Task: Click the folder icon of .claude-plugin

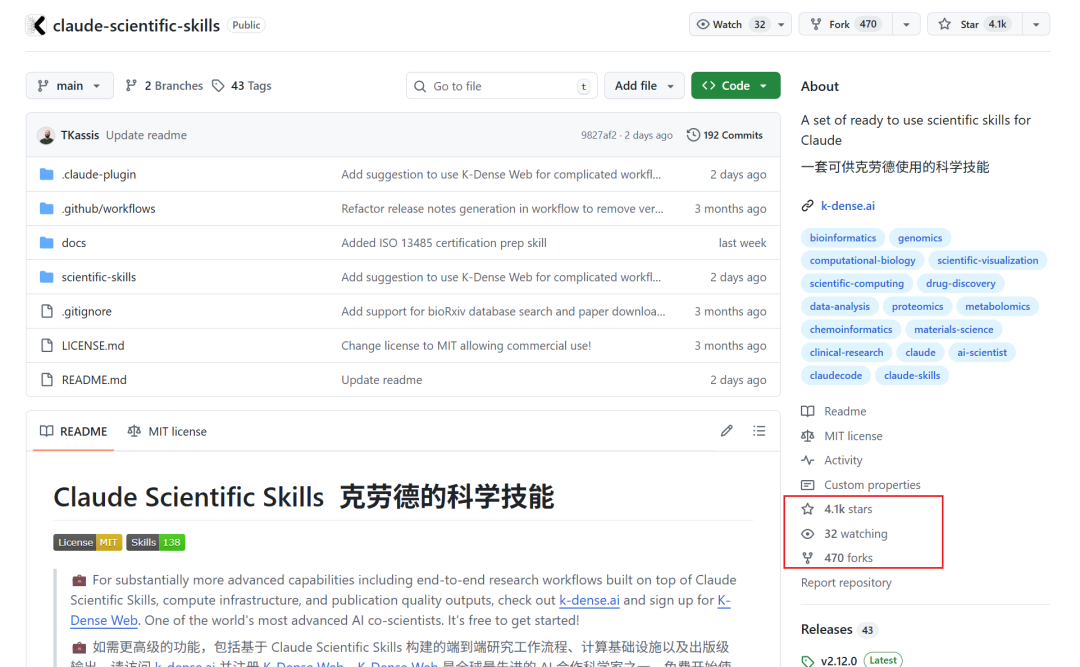Action: 46,174
